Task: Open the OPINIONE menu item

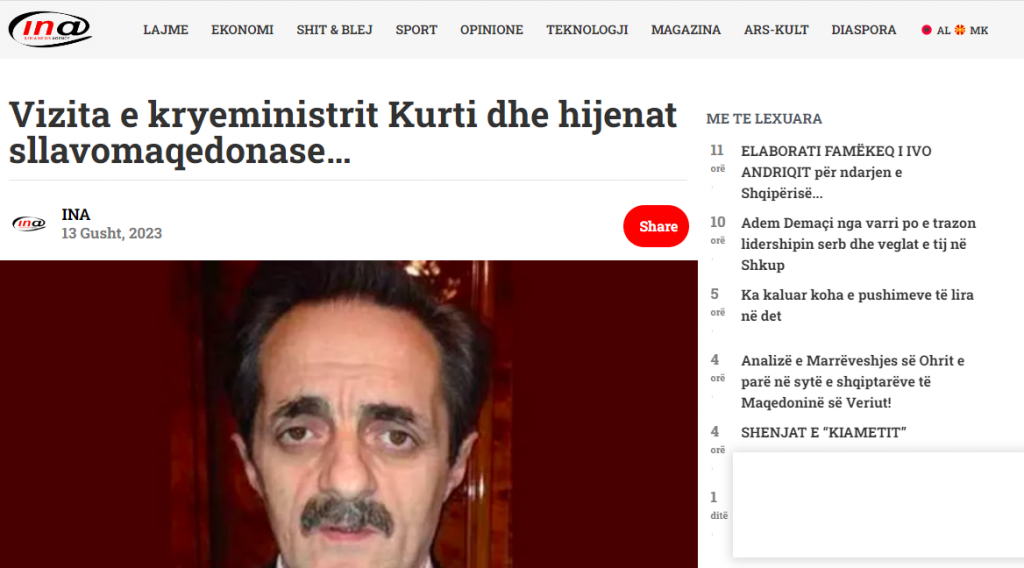Action: click(x=491, y=30)
